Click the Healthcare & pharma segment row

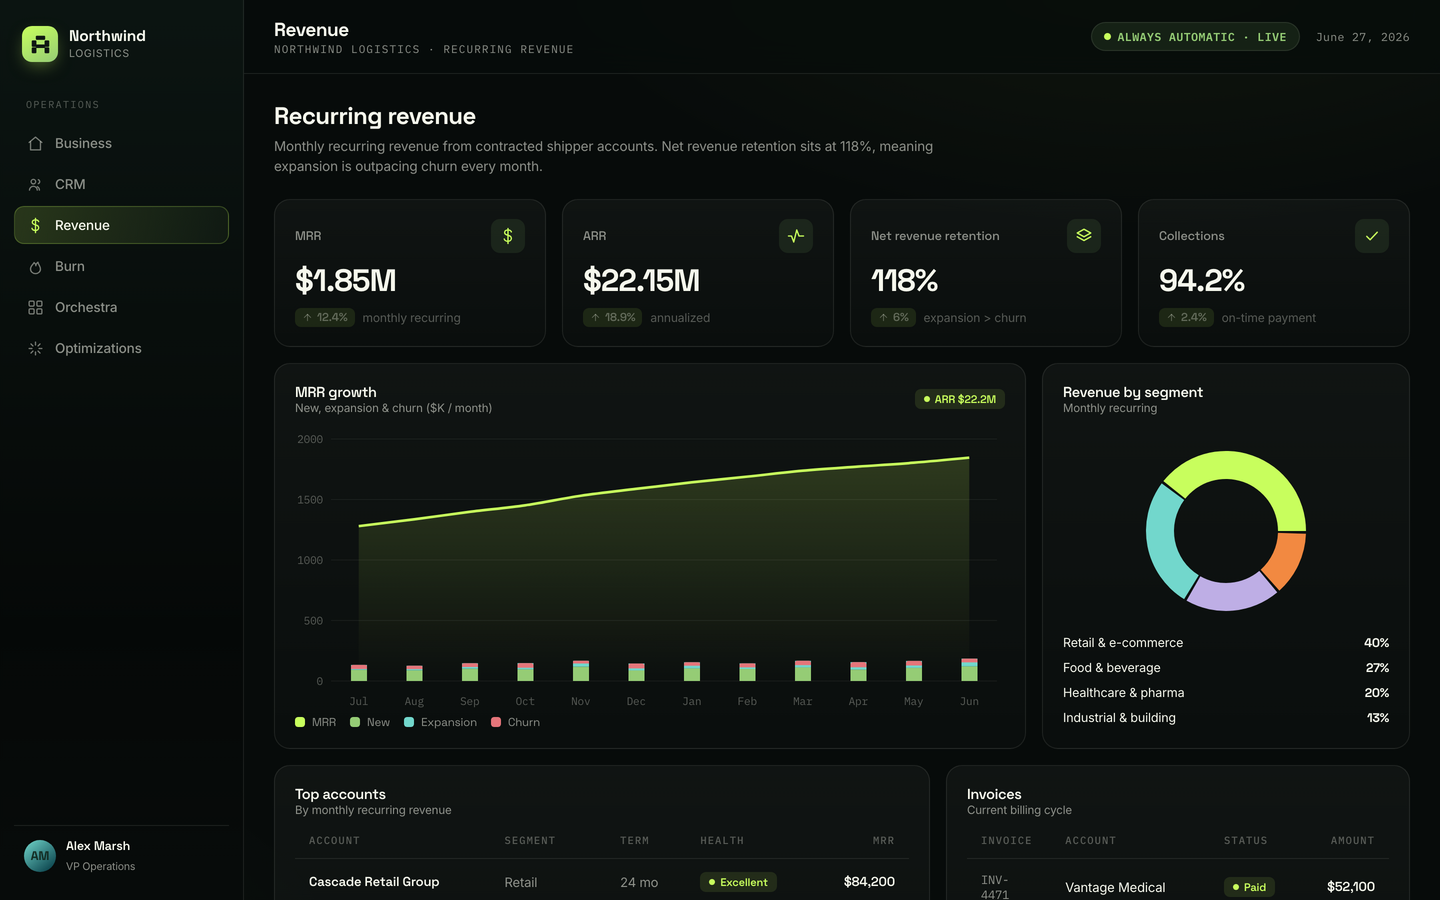tap(1226, 693)
